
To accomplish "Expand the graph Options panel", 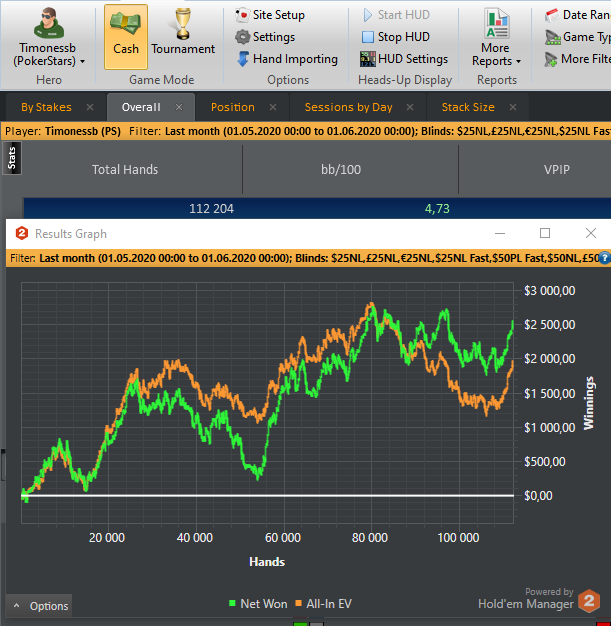I will (x=39, y=606).
